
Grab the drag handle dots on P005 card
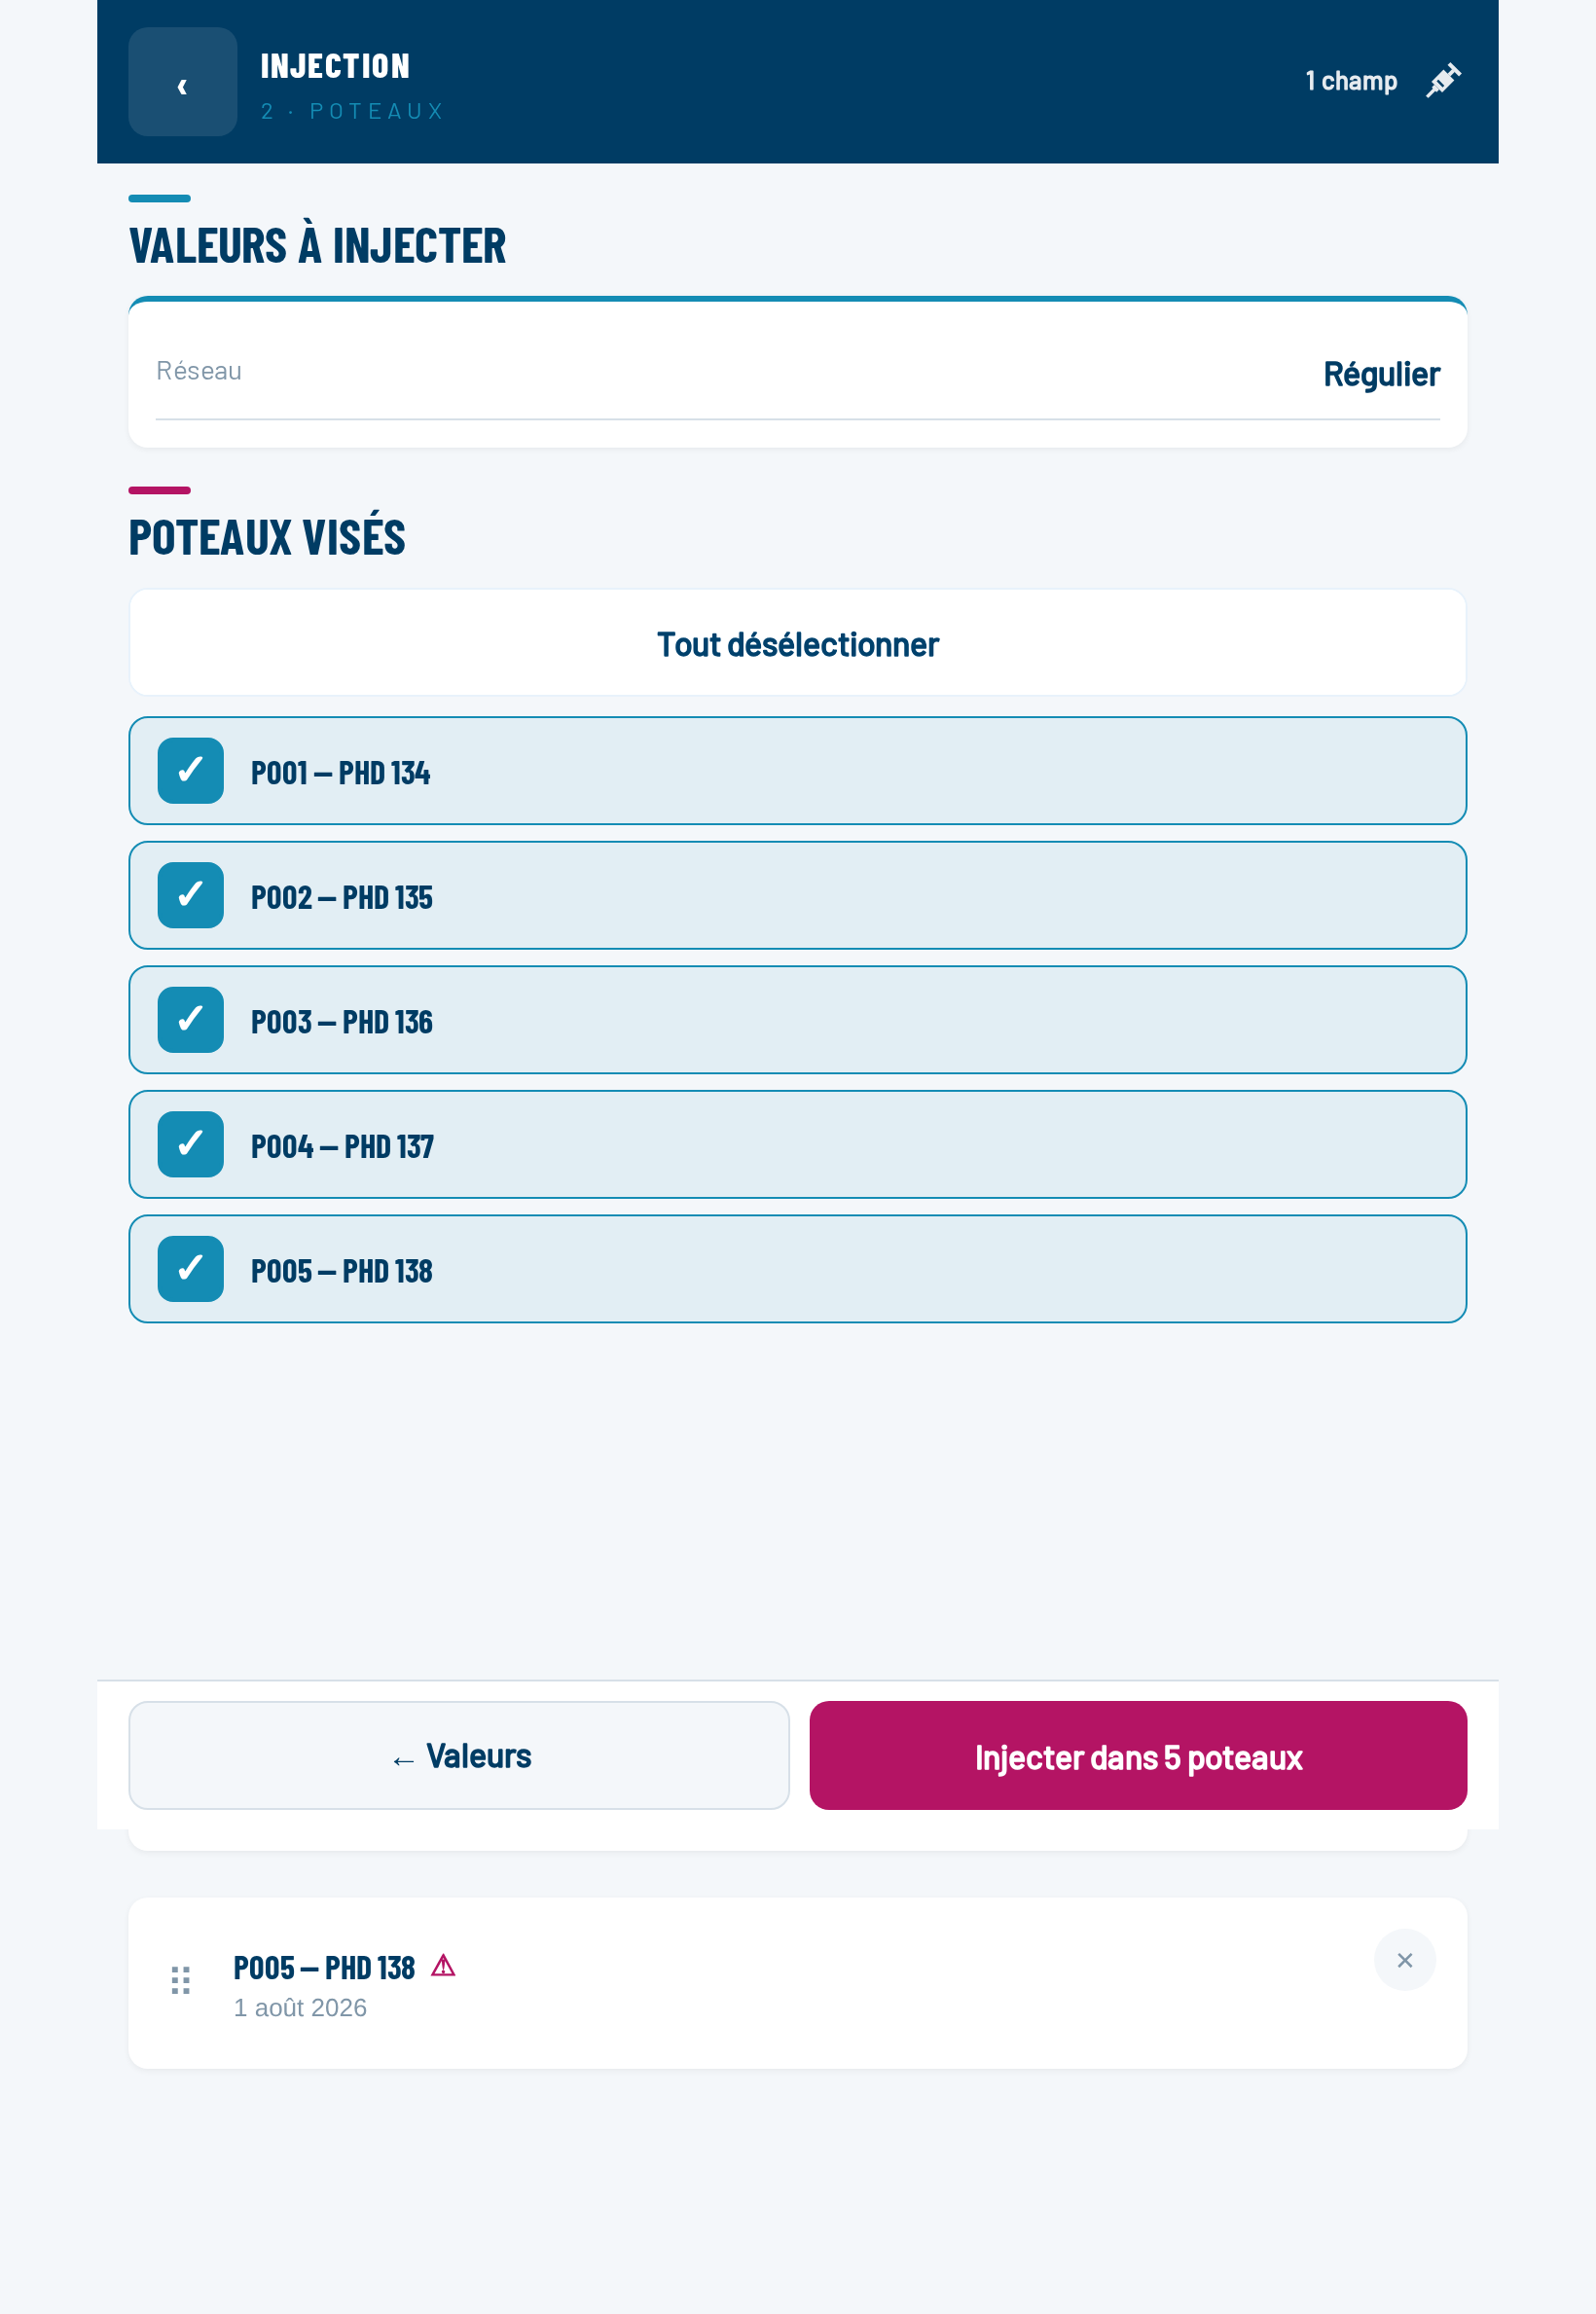tap(181, 1980)
